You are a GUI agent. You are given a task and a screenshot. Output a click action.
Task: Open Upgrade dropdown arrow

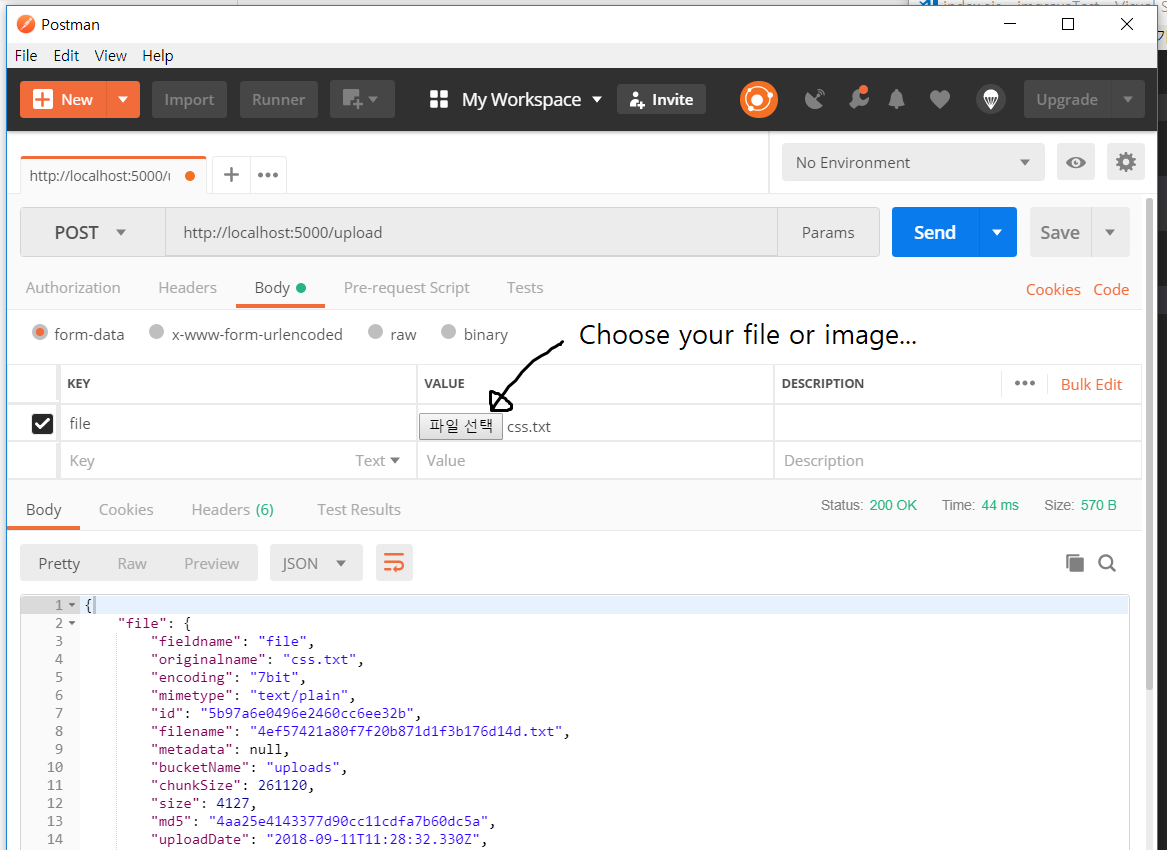coord(1128,99)
